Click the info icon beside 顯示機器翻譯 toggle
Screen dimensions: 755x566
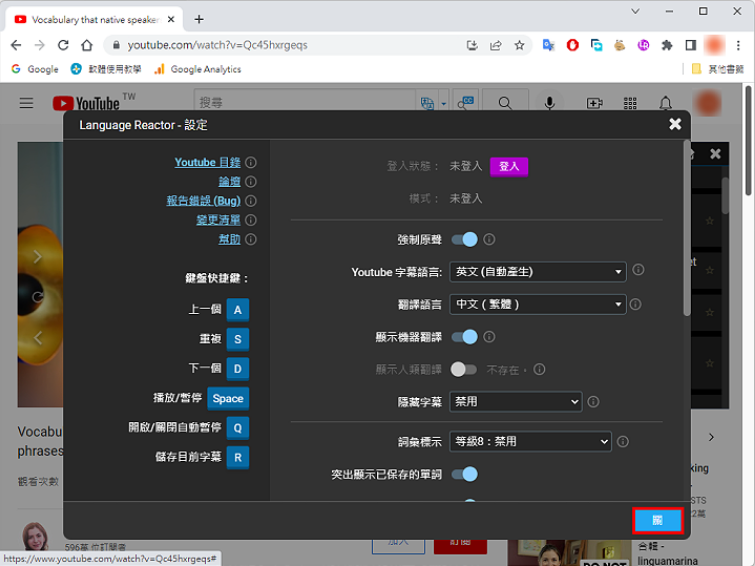489,337
